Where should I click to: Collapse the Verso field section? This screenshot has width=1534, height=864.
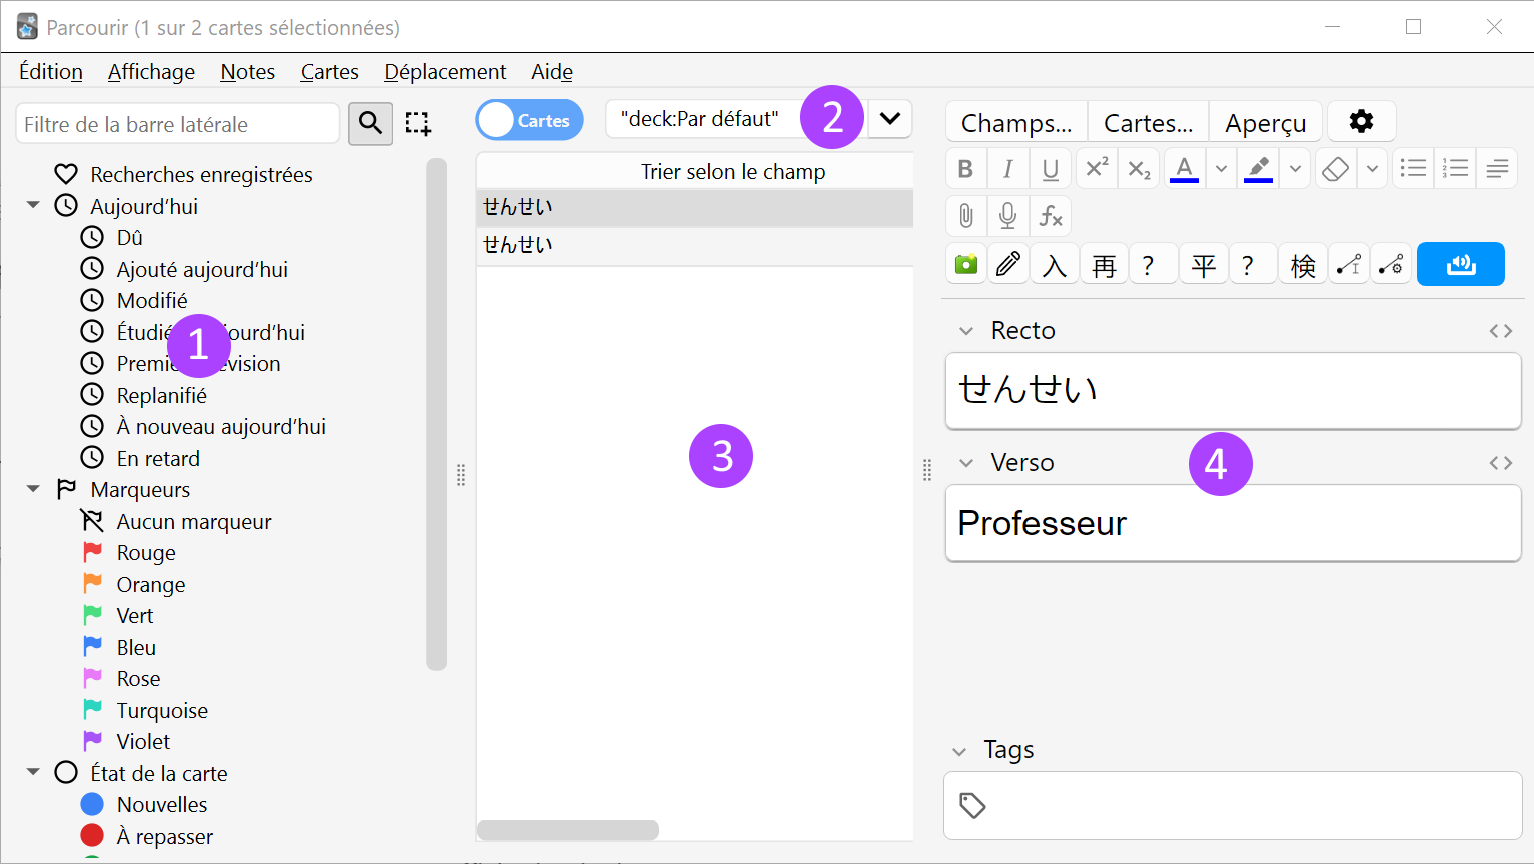pyautogui.click(x=966, y=463)
